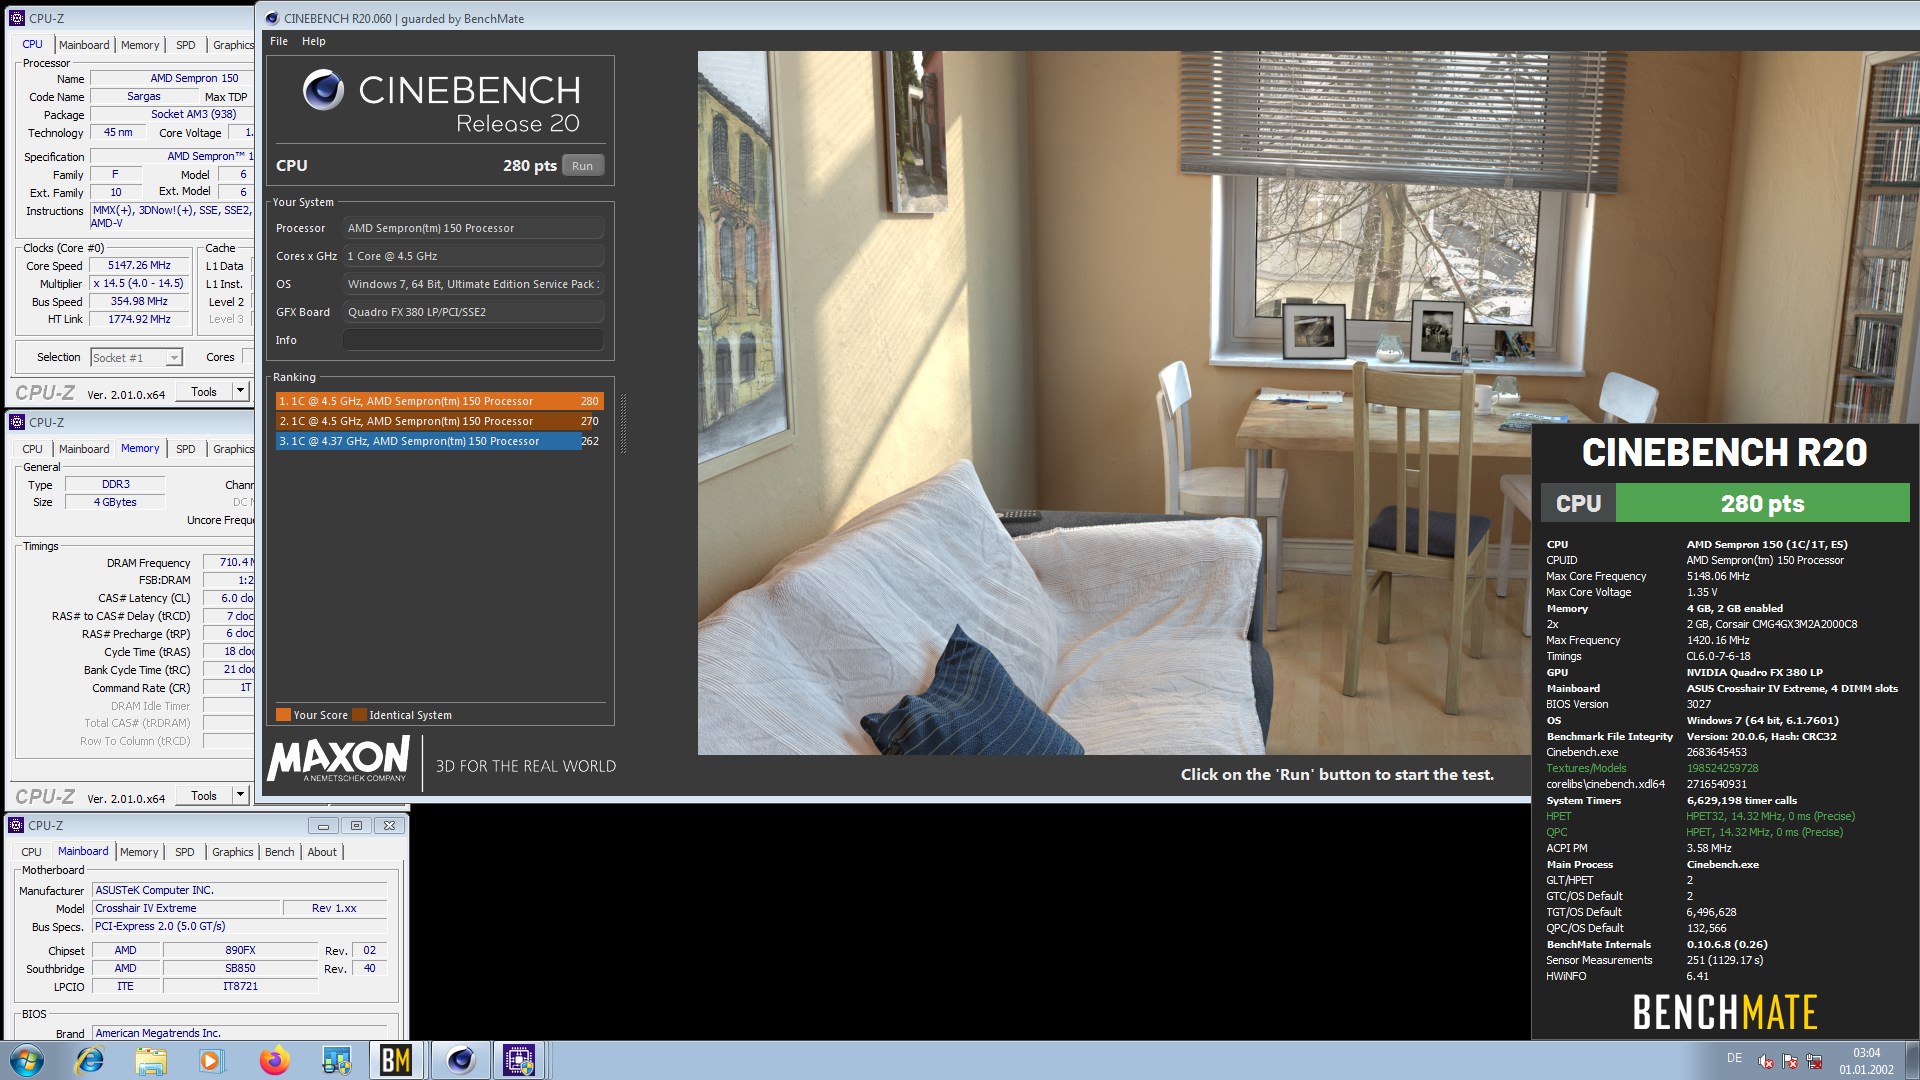Switch to Cinebench taskbar icon
The width and height of the screenshot is (1920, 1080).
[460, 1060]
